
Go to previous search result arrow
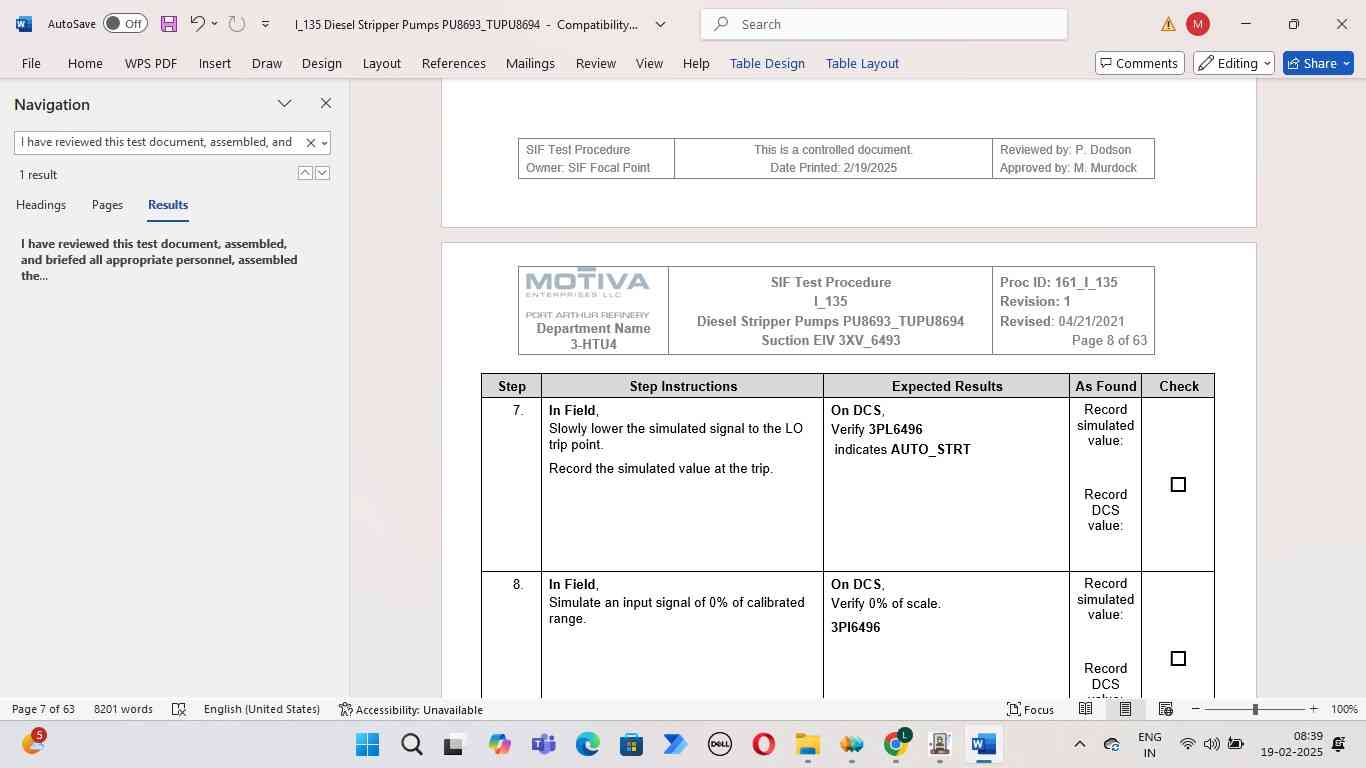(x=305, y=173)
